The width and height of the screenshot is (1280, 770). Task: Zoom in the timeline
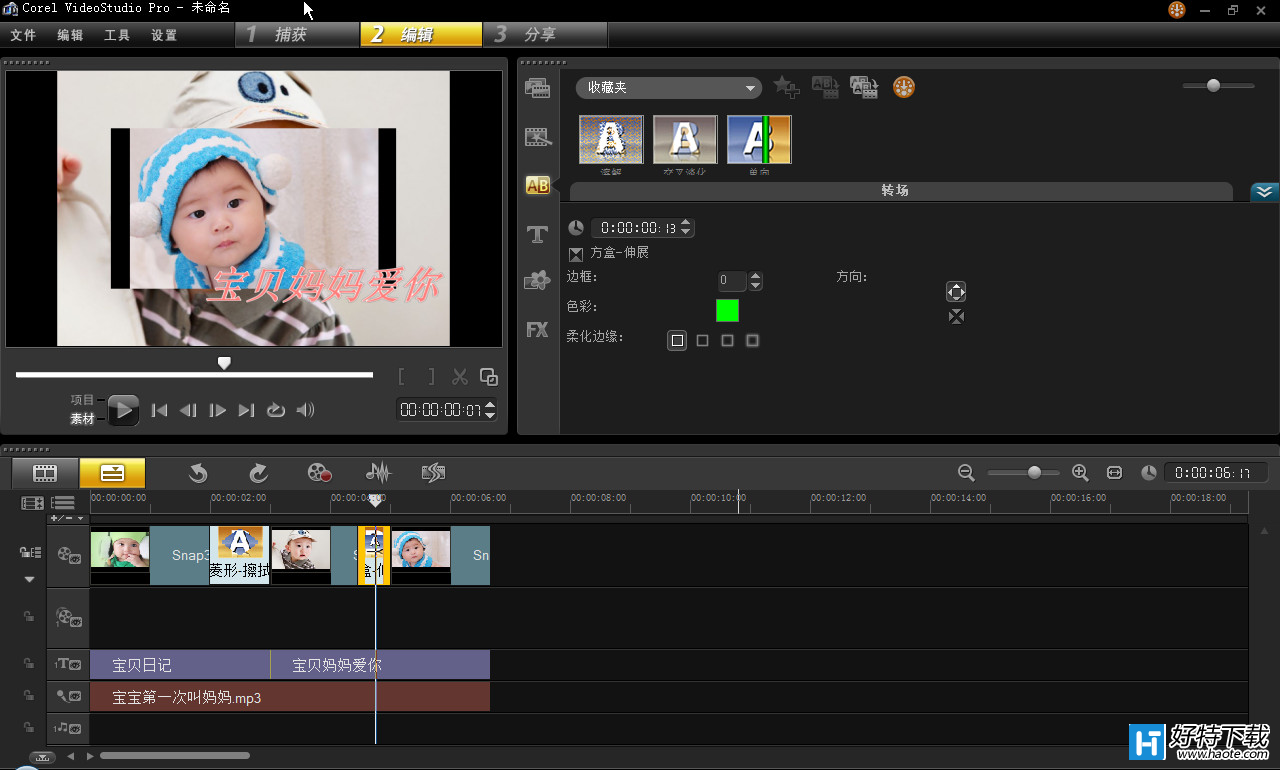(1080, 472)
